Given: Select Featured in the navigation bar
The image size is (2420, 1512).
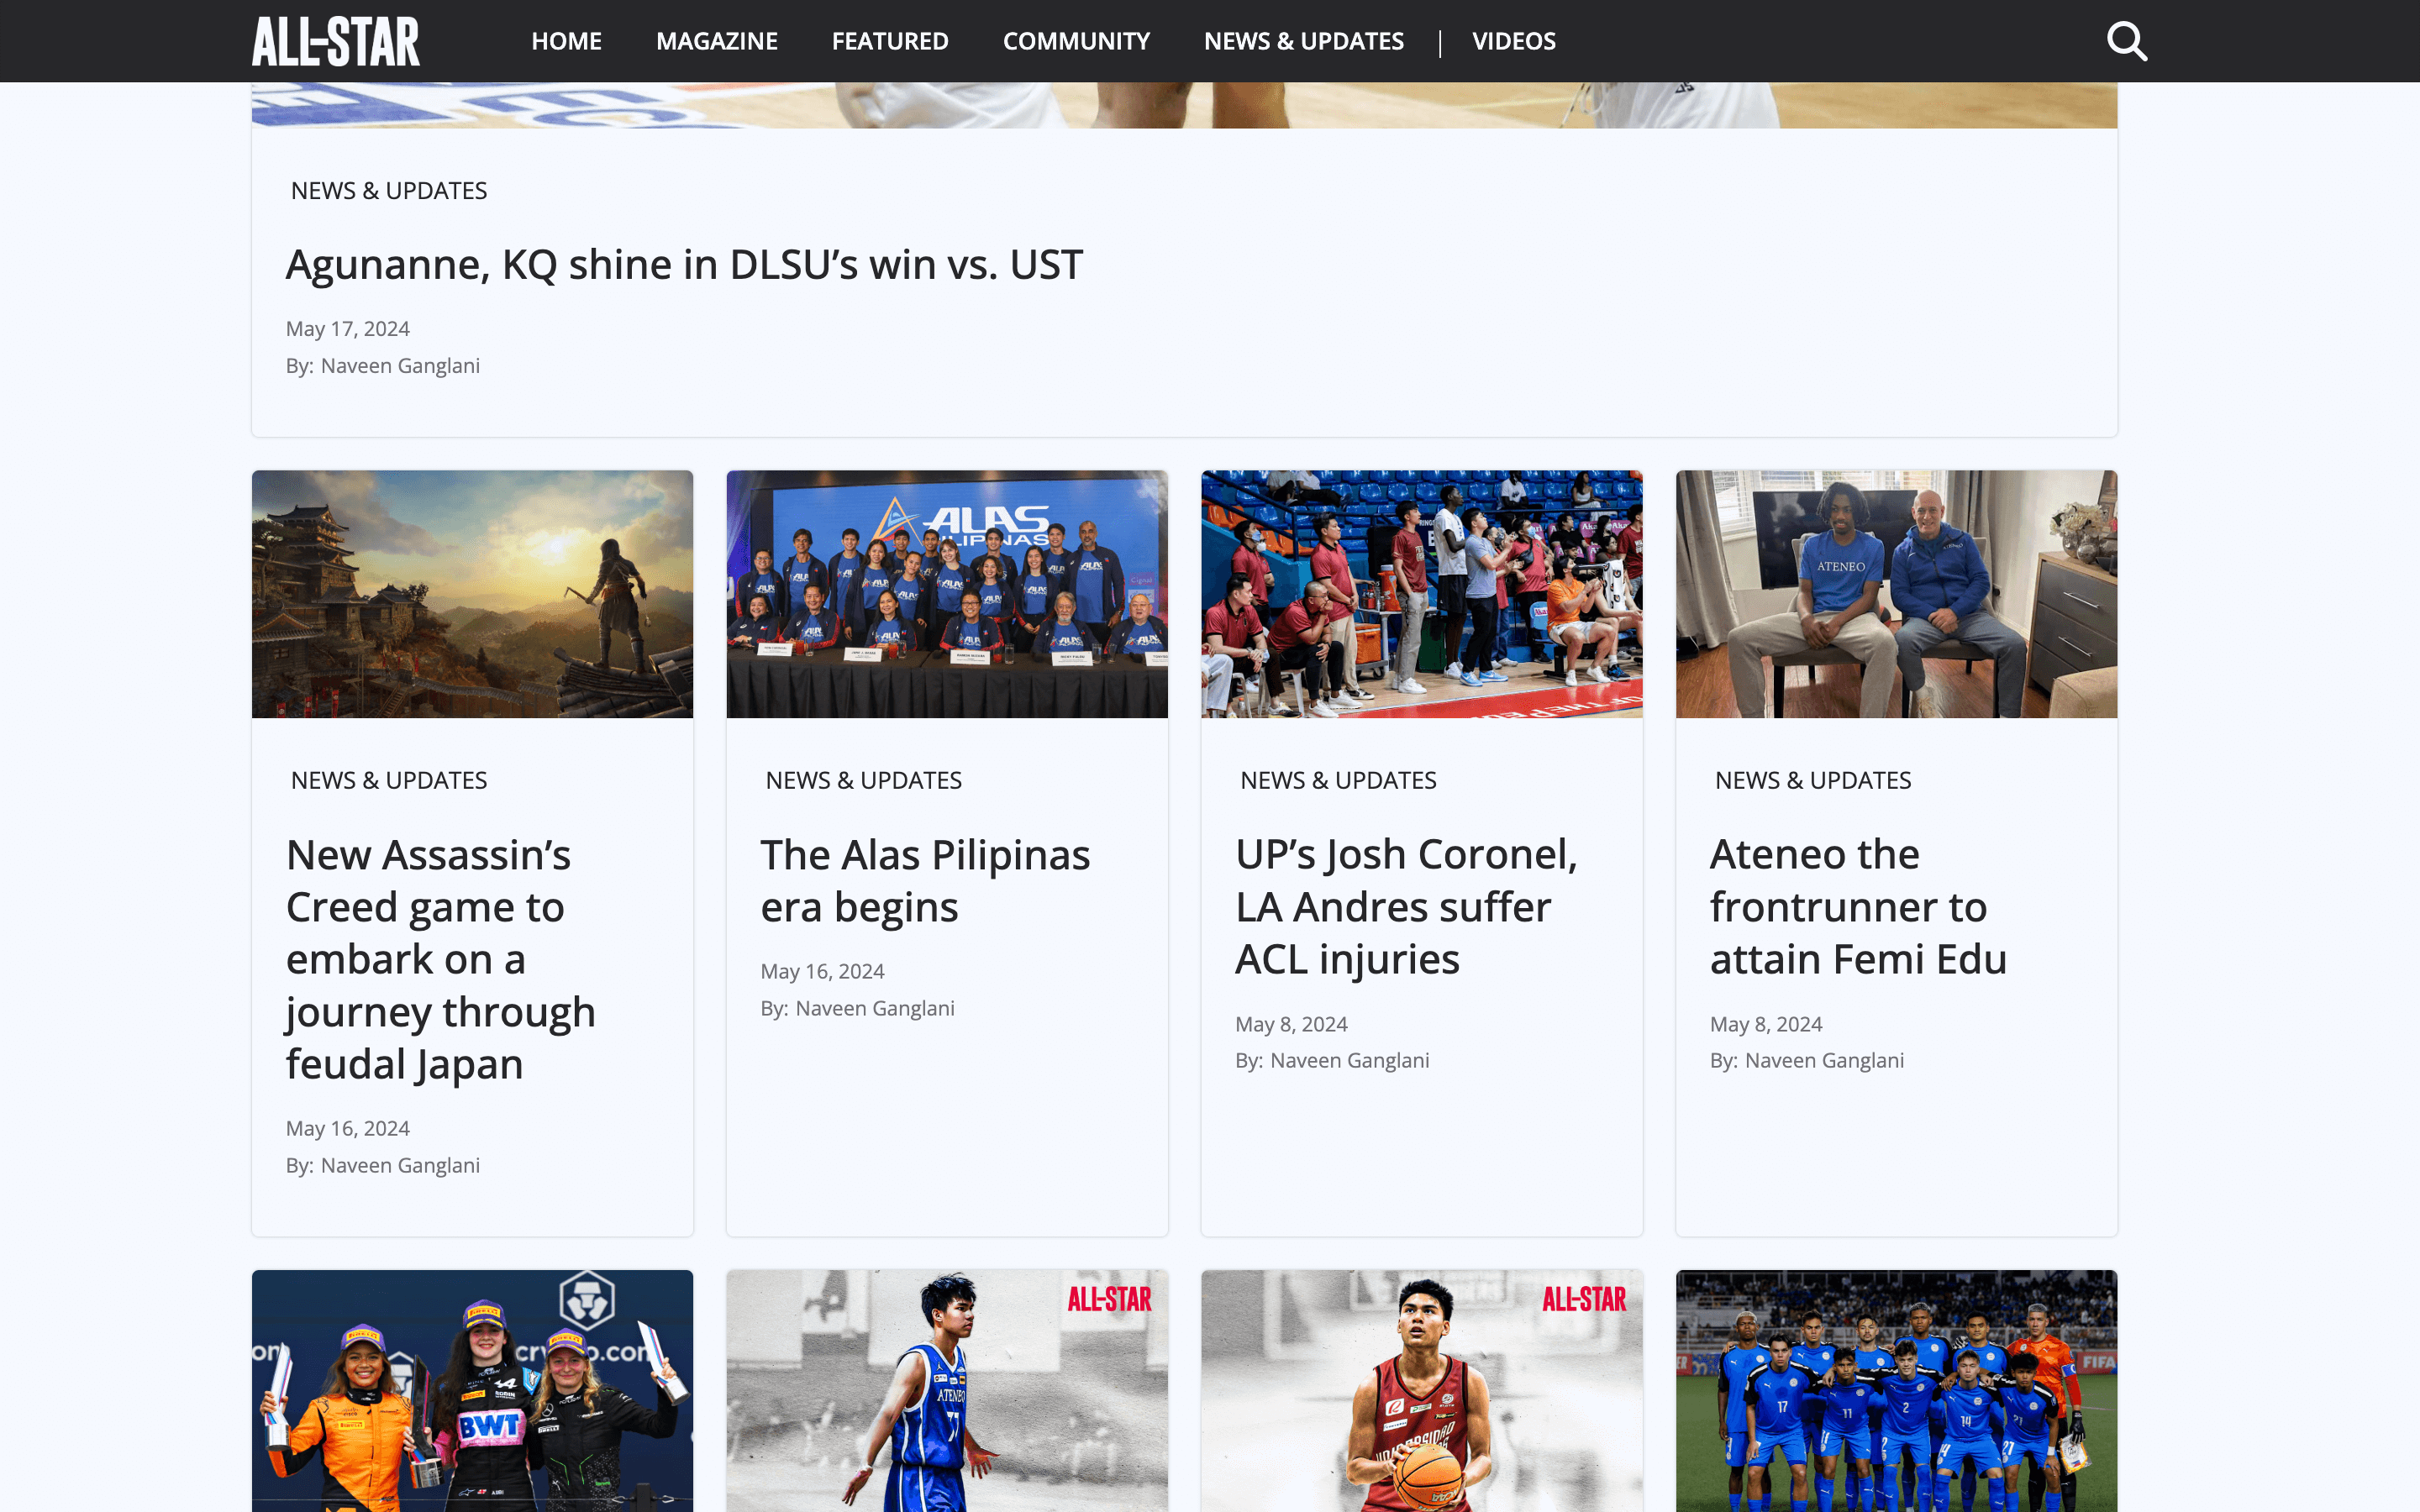Looking at the screenshot, I should click(890, 41).
